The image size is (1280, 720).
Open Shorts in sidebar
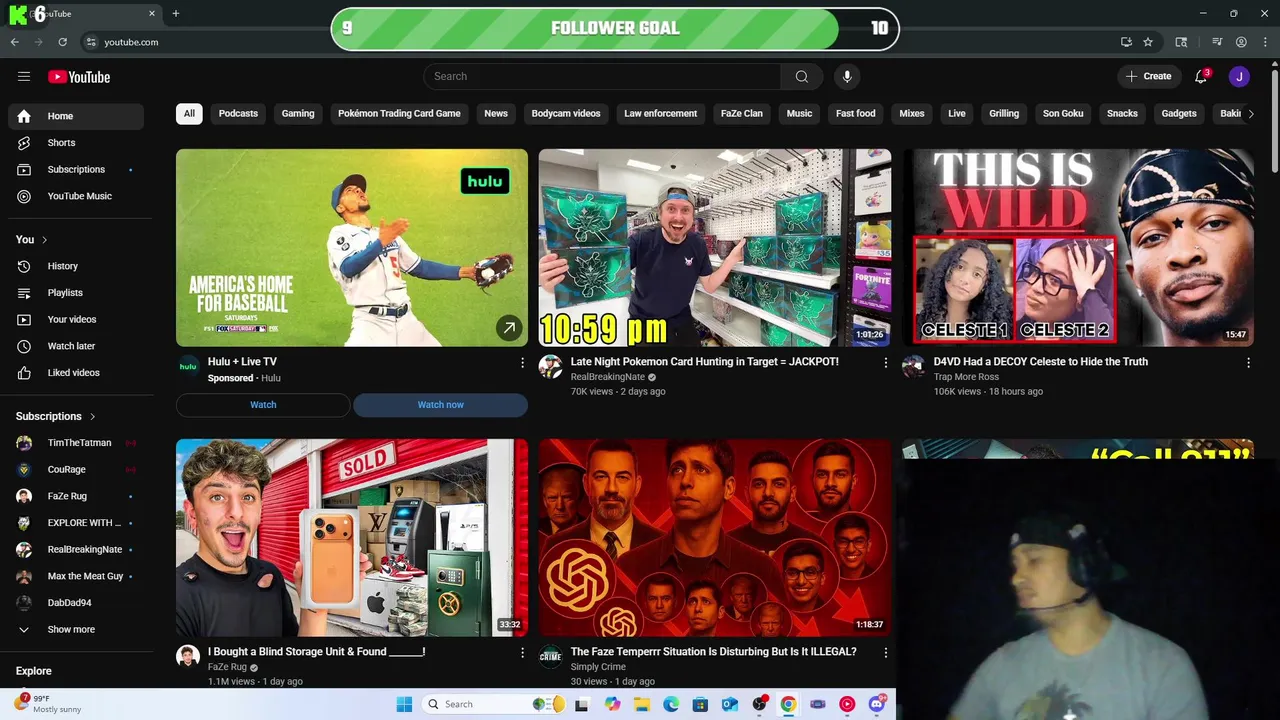tap(76, 143)
